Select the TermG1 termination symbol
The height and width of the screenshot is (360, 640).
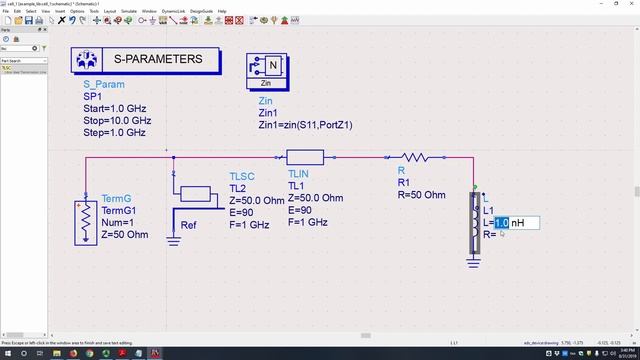(x=86, y=223)
